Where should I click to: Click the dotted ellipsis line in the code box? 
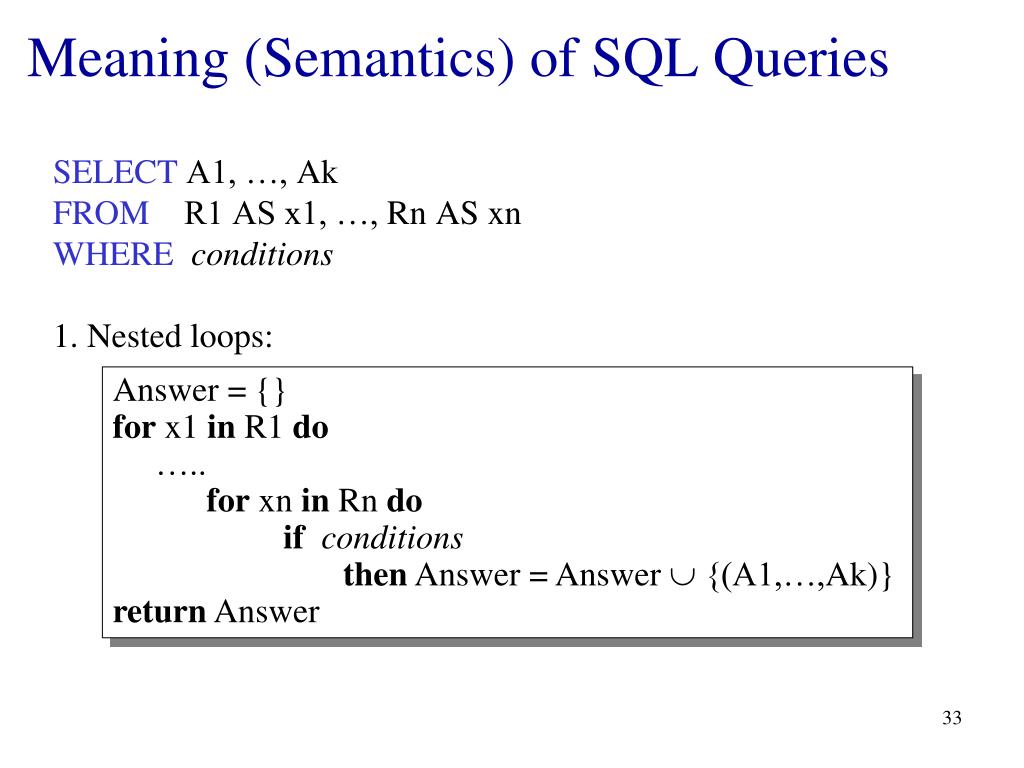coord(181,472)
